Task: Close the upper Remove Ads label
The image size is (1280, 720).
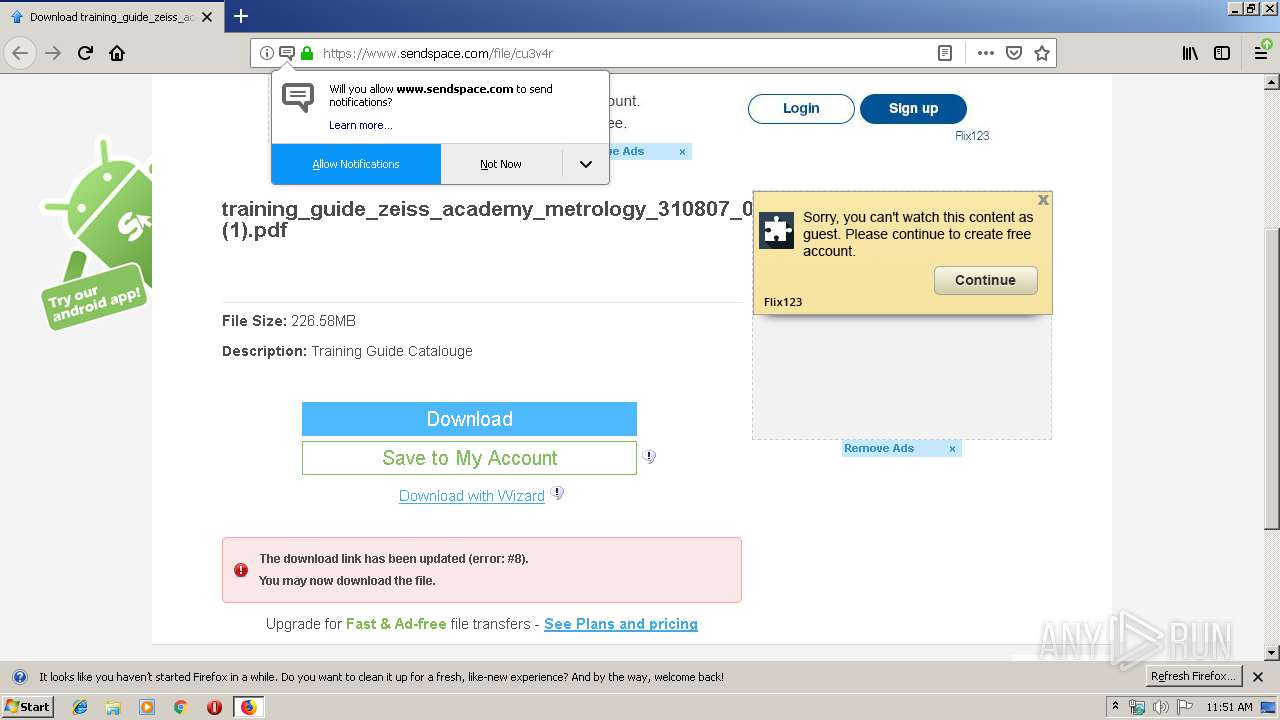Action: tap(682, 152)
